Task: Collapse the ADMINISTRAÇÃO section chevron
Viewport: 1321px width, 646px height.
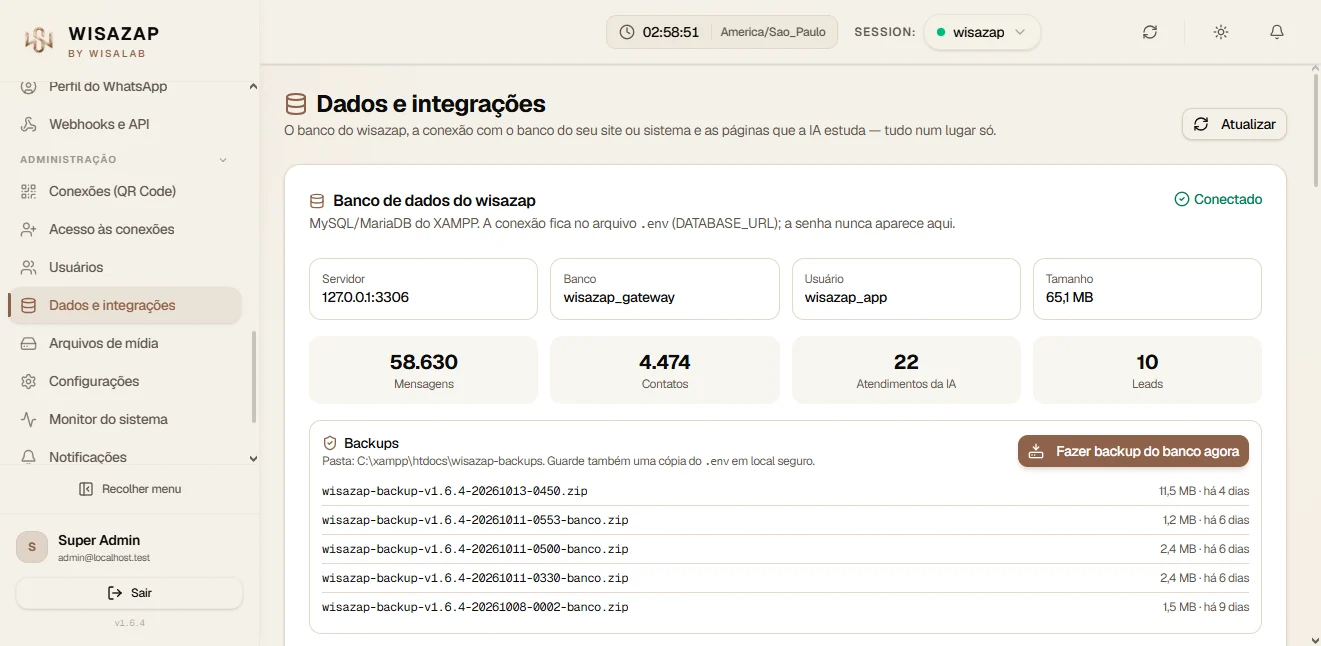Action: [x=223, y=160]
